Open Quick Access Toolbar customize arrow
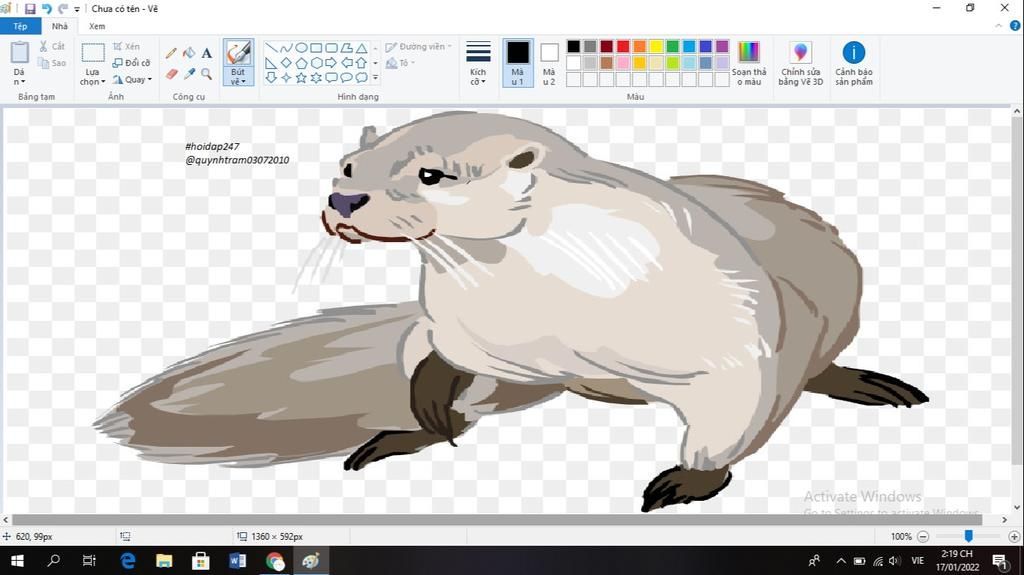 (77, 9)
